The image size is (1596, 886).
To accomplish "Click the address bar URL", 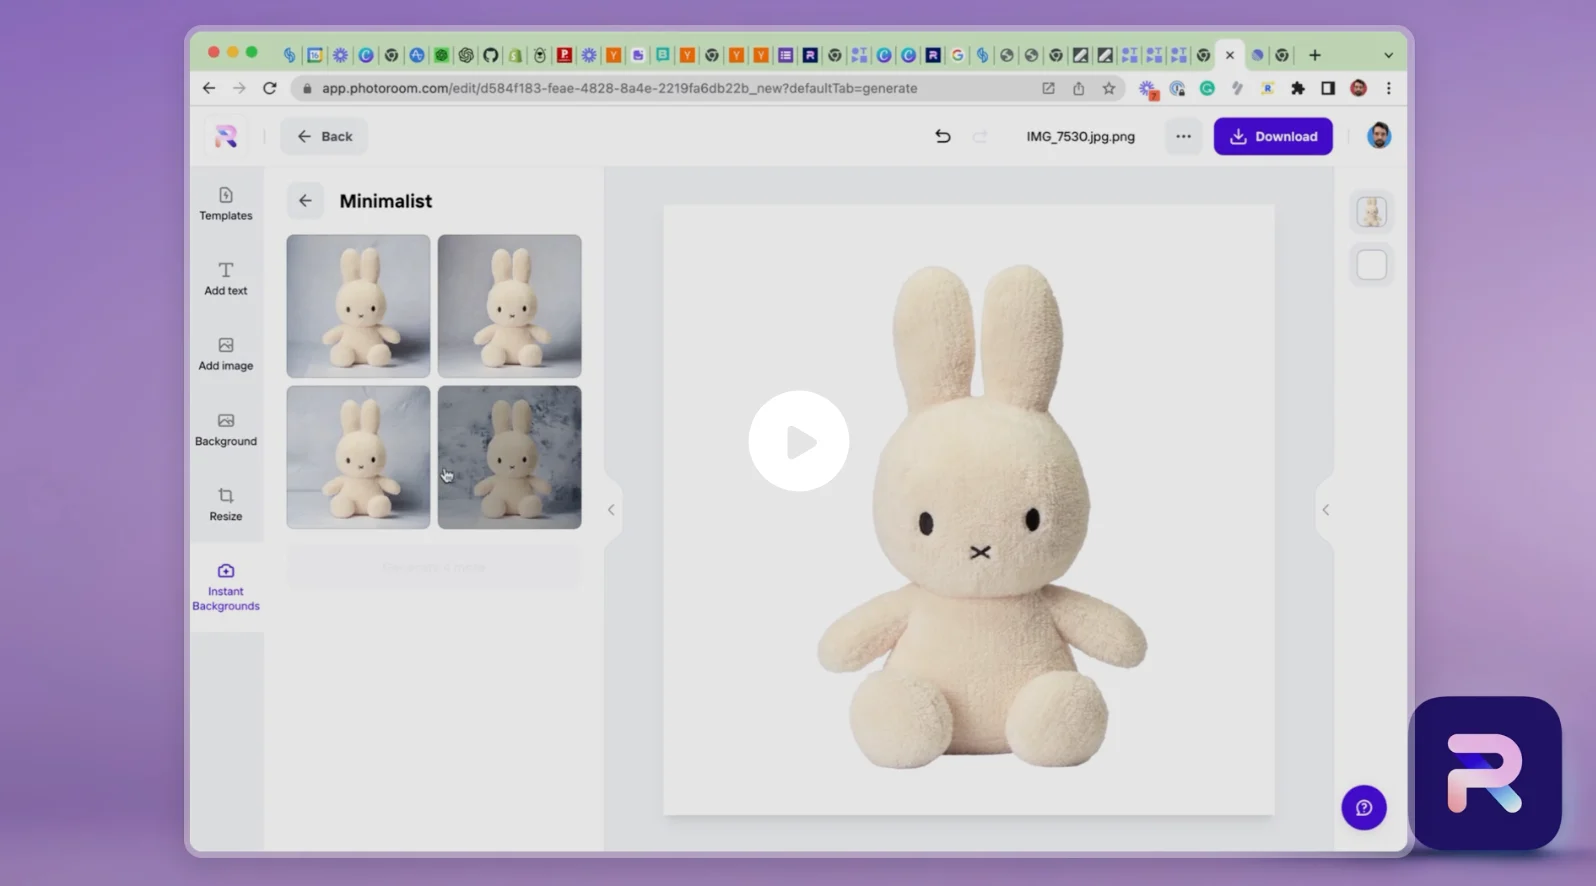I will [x=619, y=88].
